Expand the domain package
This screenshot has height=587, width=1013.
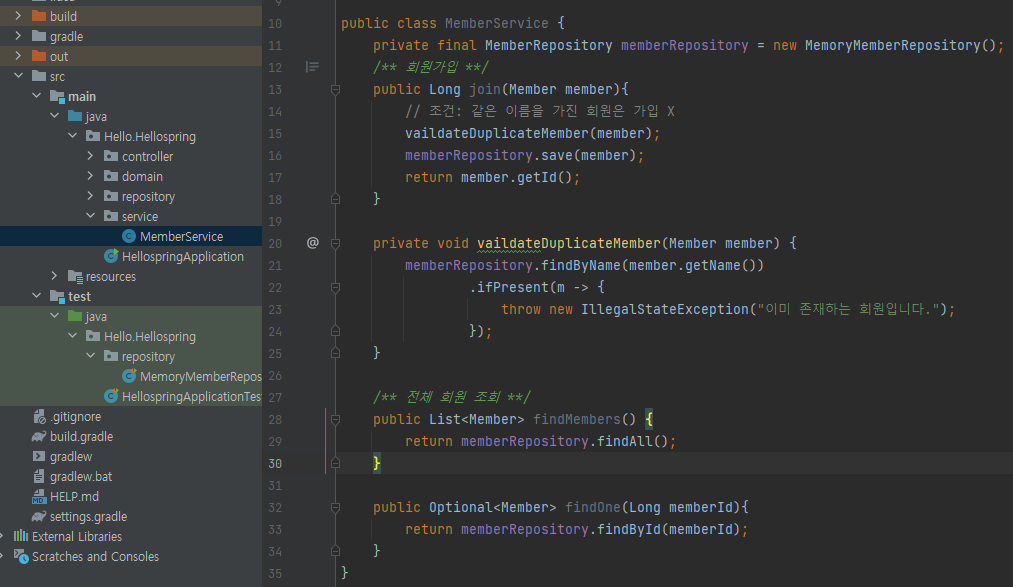90,176
